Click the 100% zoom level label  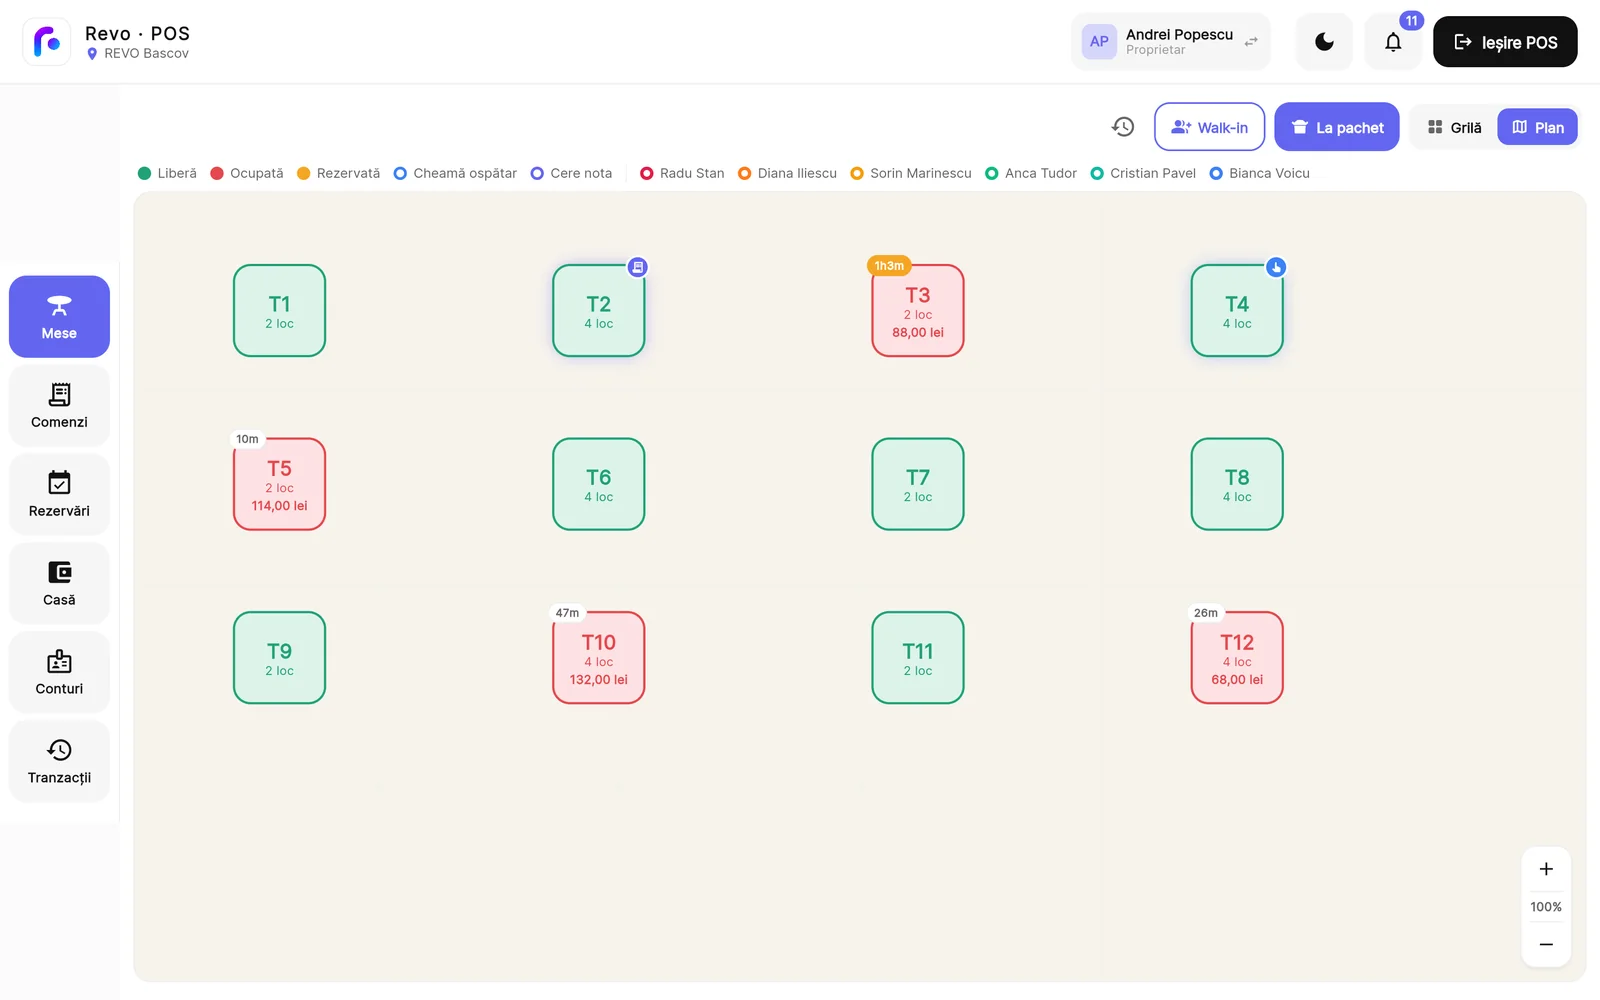pyautogui.click(x=1546, y=907)
